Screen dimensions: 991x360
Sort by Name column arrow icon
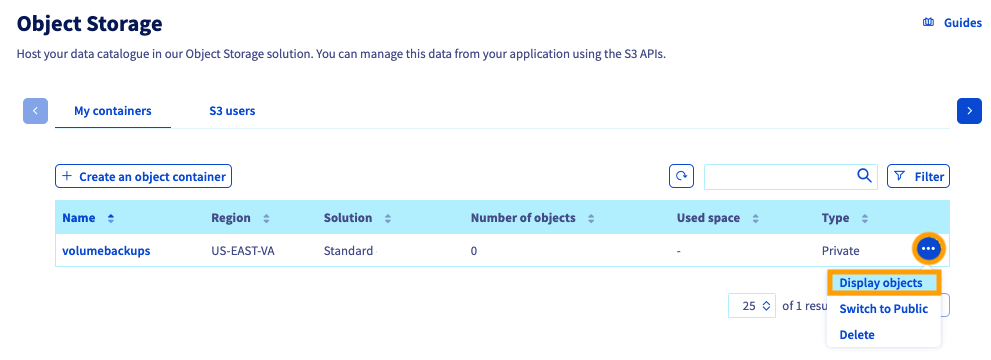111,219
